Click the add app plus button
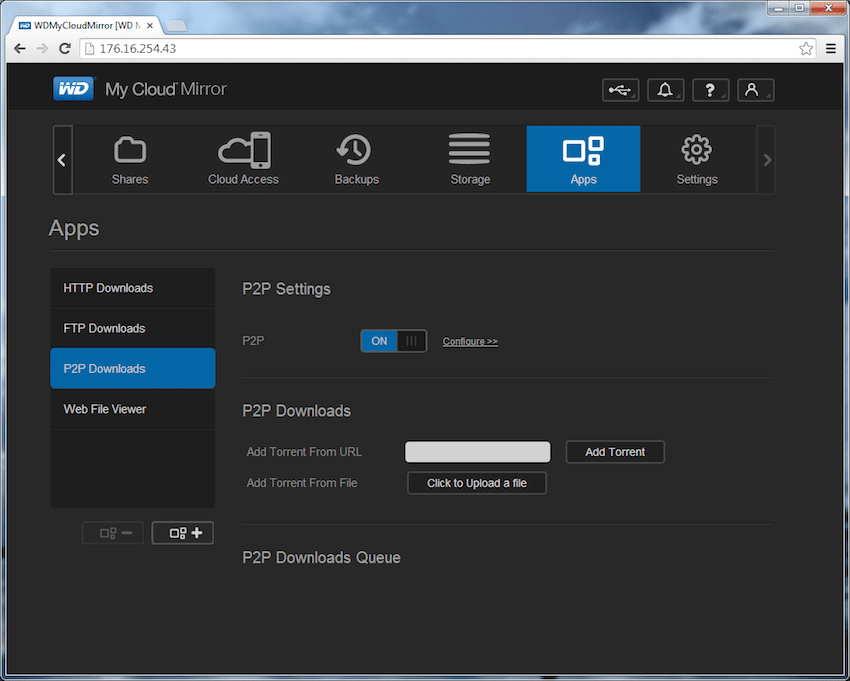850x681 pixels. (x=183, y=533)
